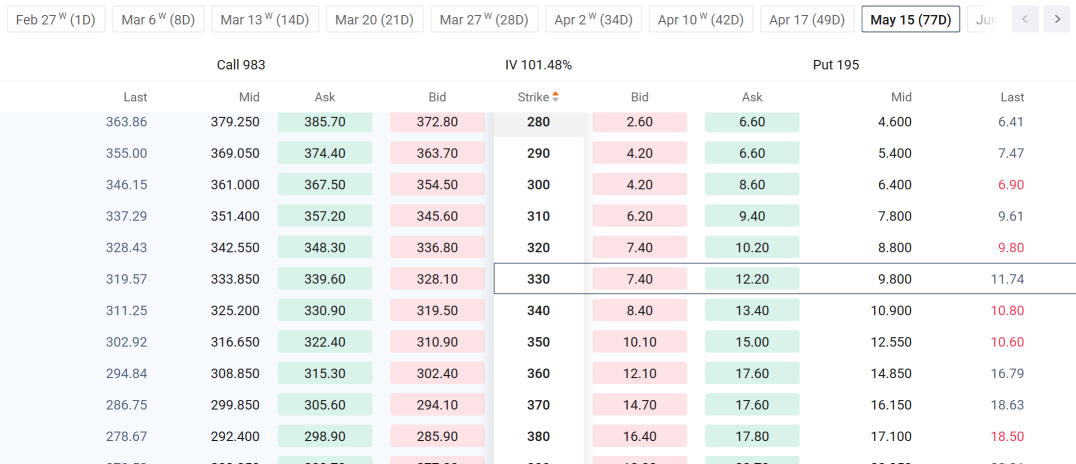The height and width of the screenshot is (464, 1076).
Task: Click call ask 330.90 at strike 340
Action: 325,311
